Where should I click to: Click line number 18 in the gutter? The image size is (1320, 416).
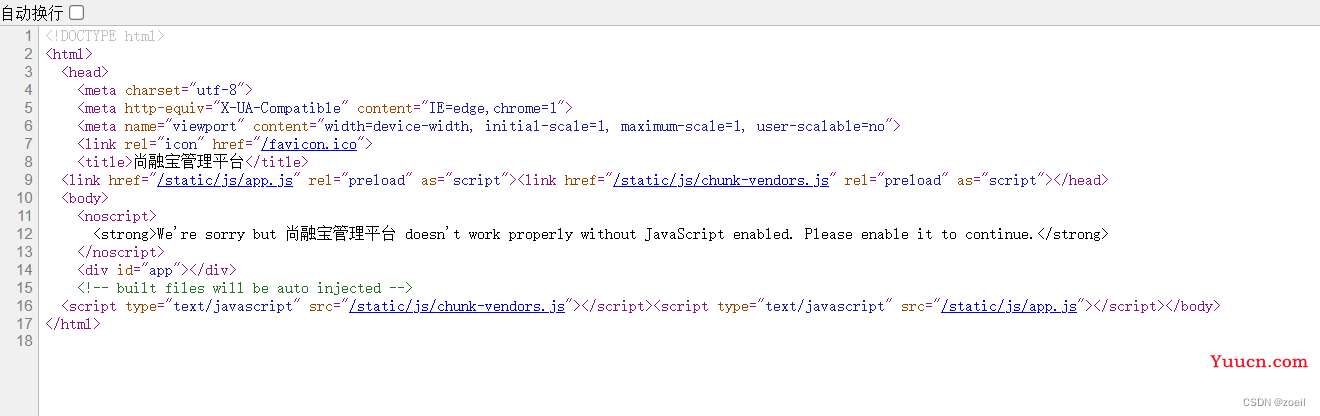coord(25,342)
